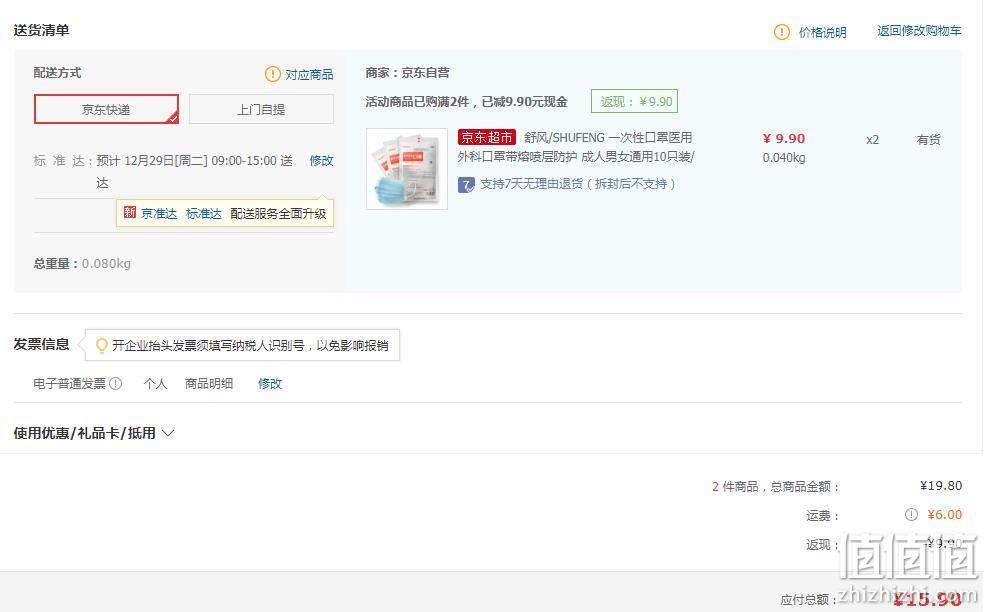
Task: Click the estimated delivery time text
Action: coord(195,171)
